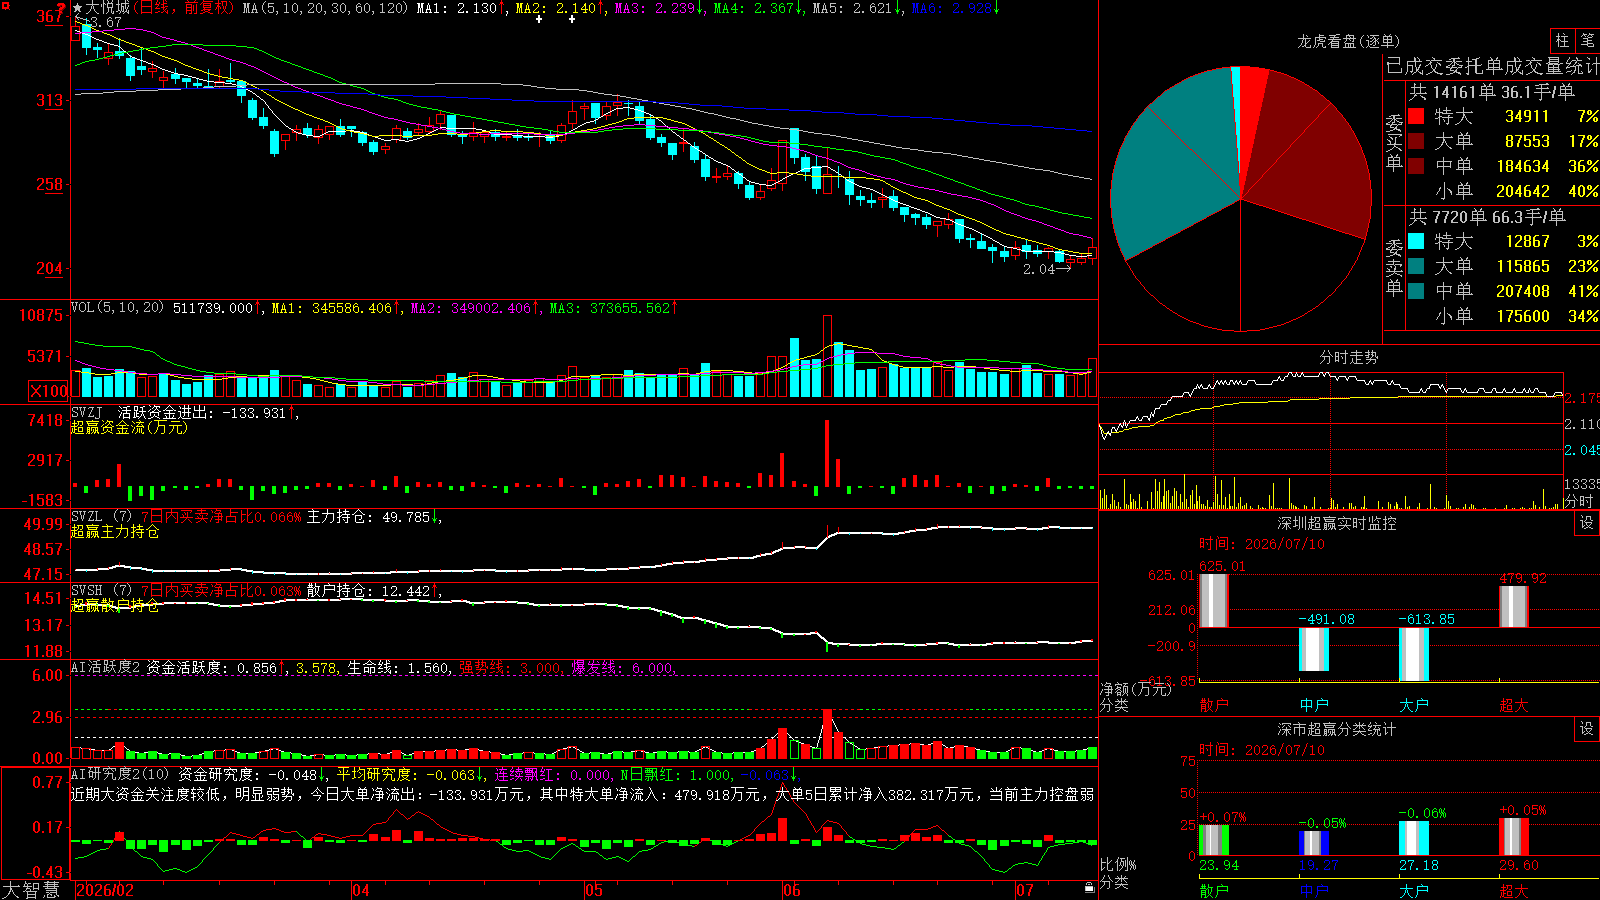Switch pie view to 笔 mode
The height and width of the screenshot is (900, 1600).
1588,40
